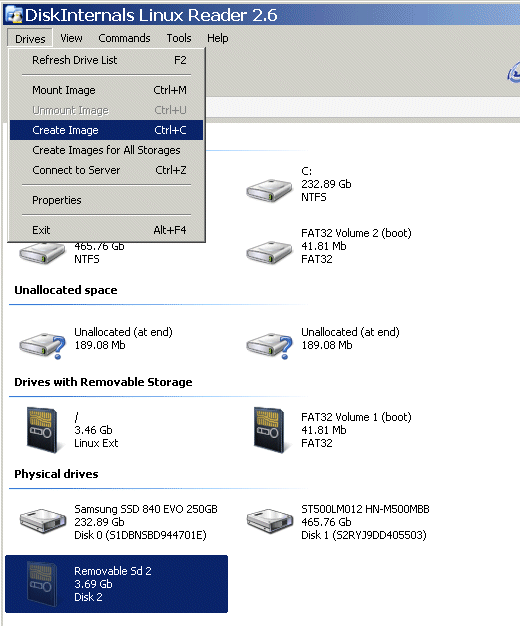Open the Drives menu
The width and height of the screenshot is (520, 626).
pos(30,39)
